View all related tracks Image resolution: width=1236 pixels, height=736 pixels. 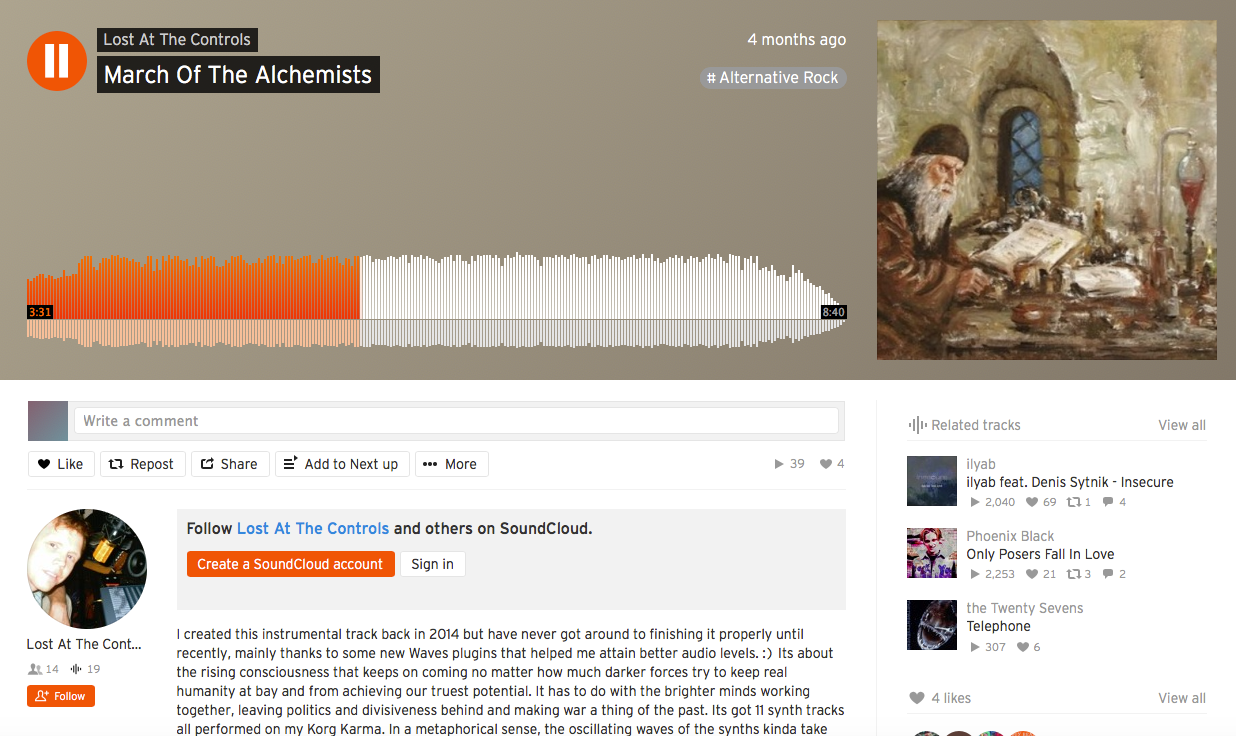pyautogui.click(x=1182, y=425)
